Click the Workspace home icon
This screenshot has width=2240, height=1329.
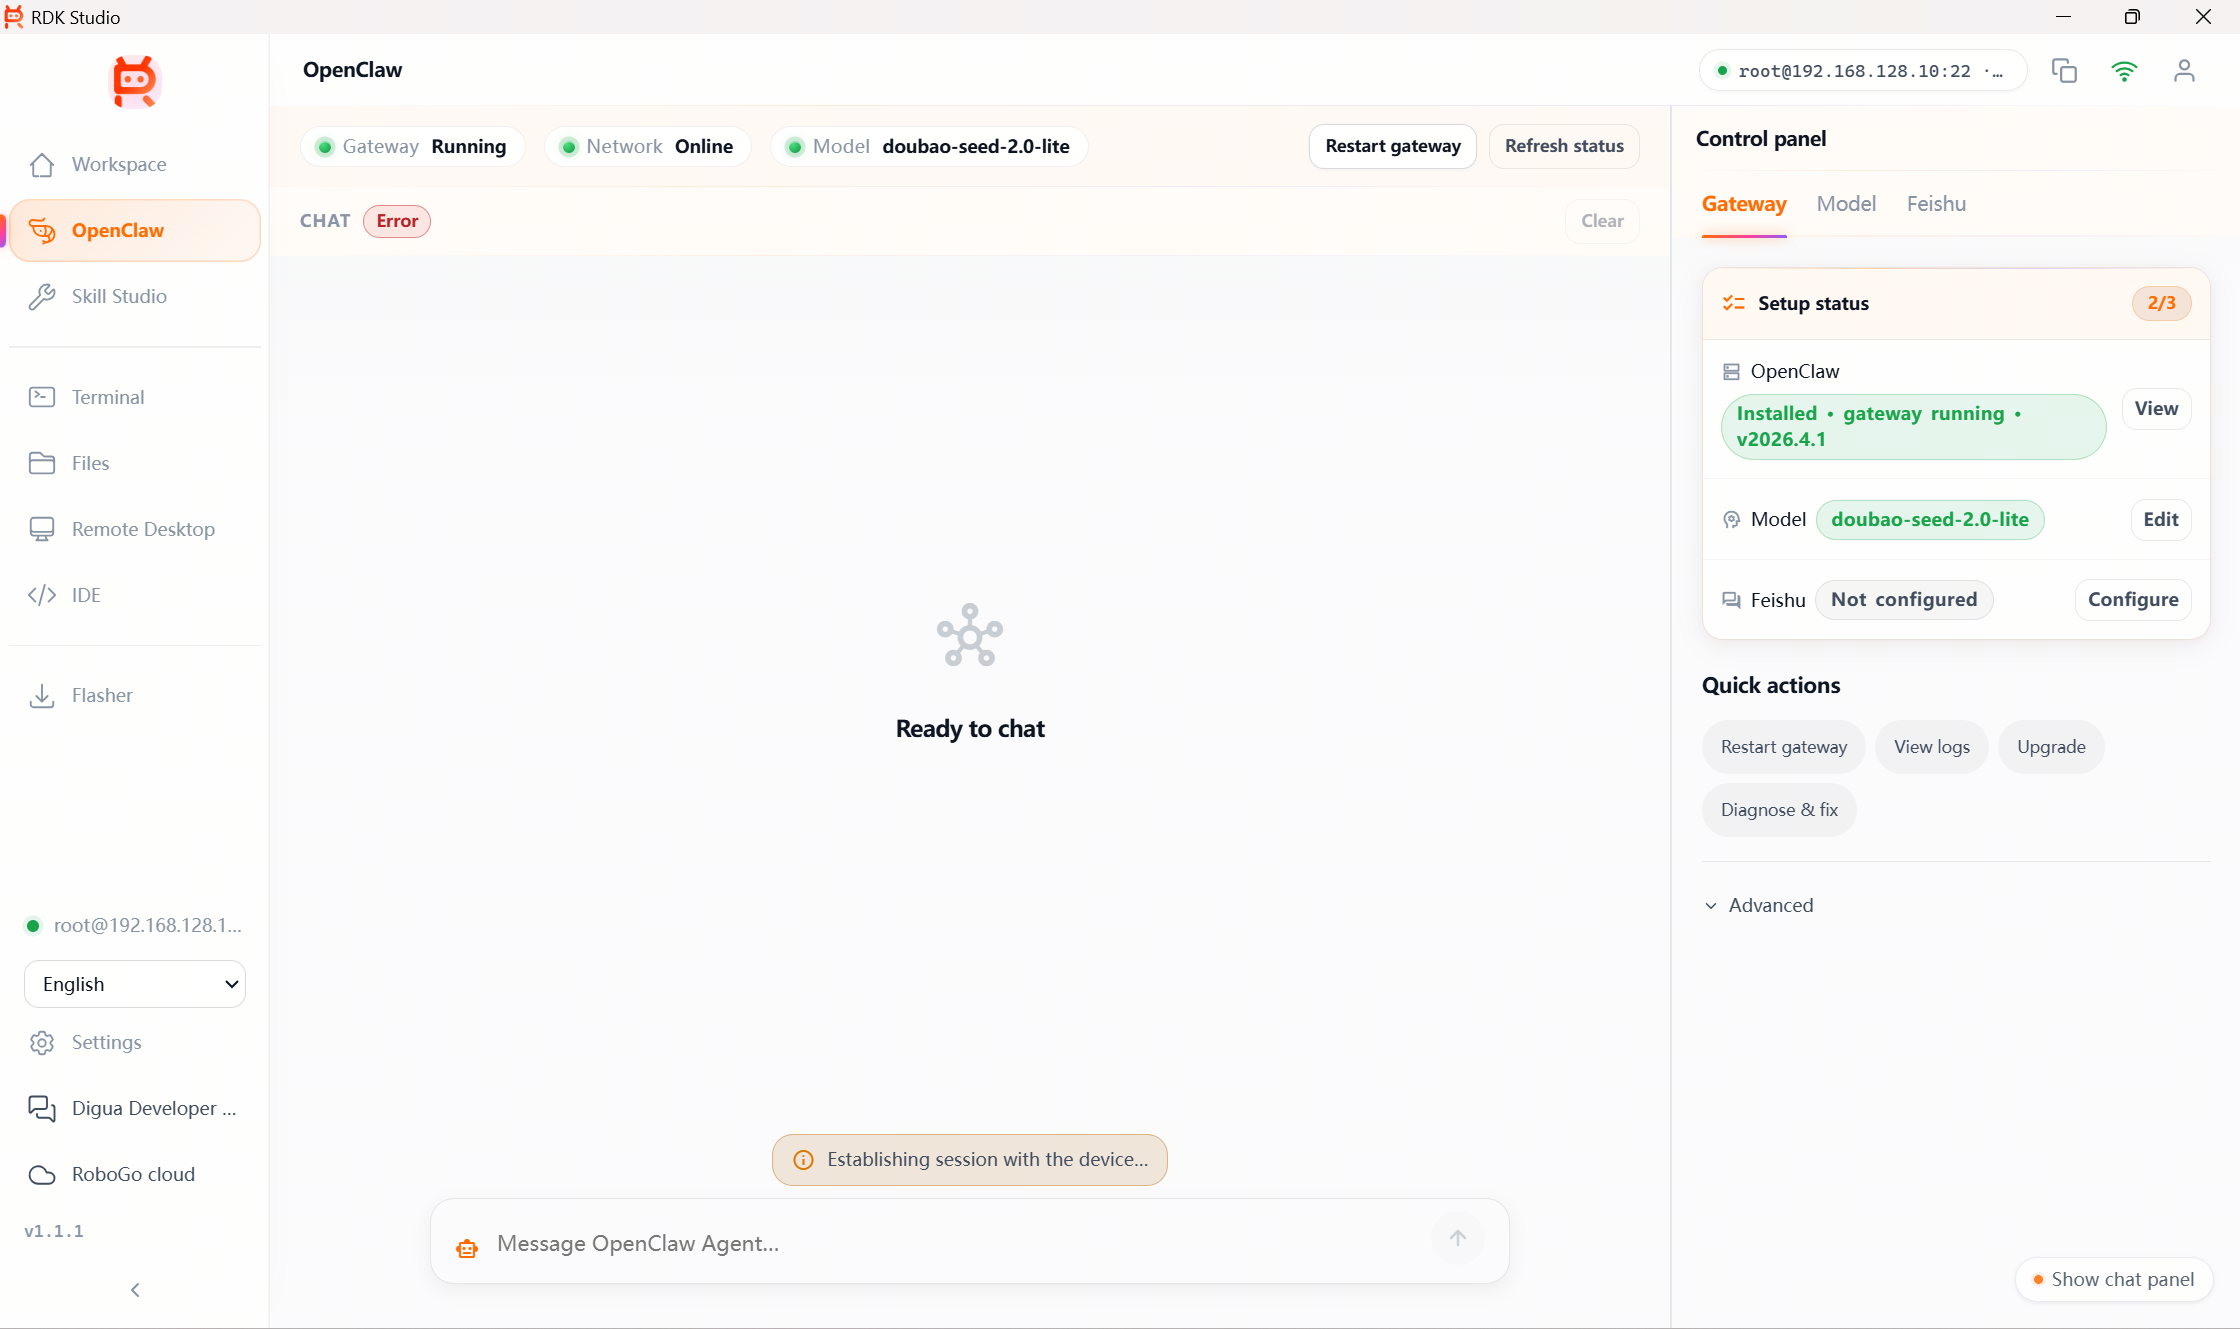coord(42,164)
